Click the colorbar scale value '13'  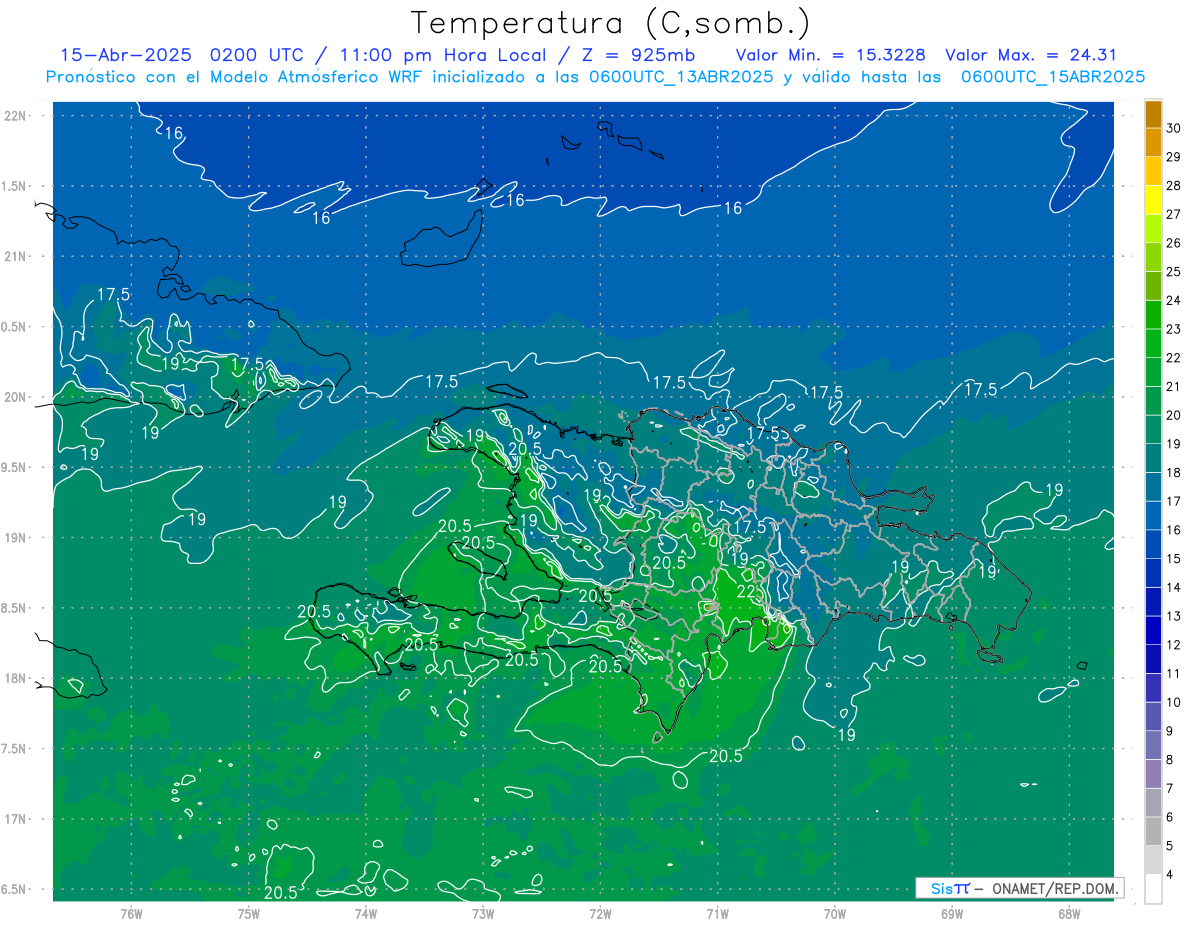pyautogui.click(x=1174, y=616)
